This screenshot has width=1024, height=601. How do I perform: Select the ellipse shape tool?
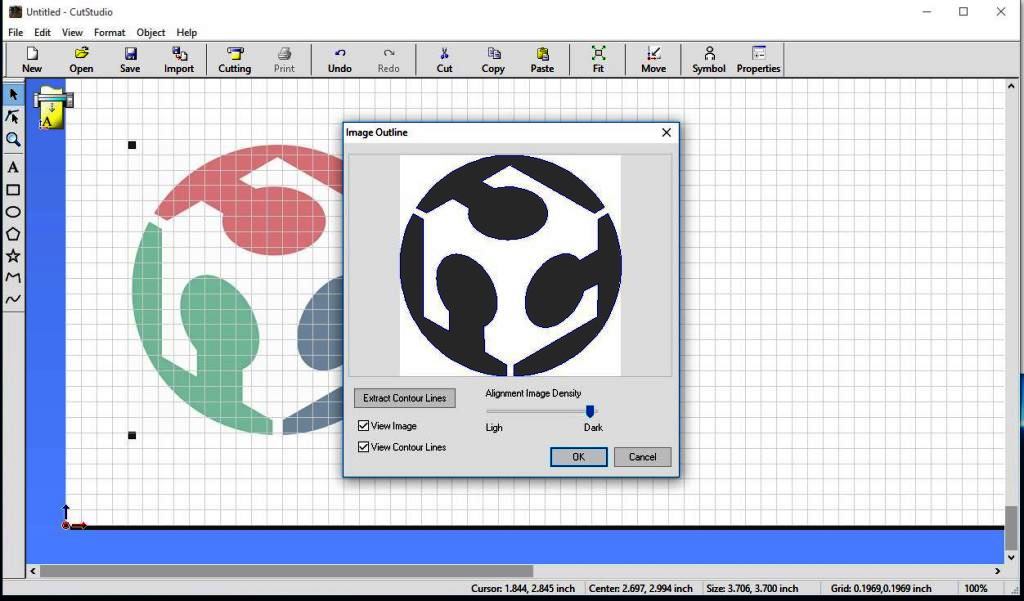coord(13,212)
